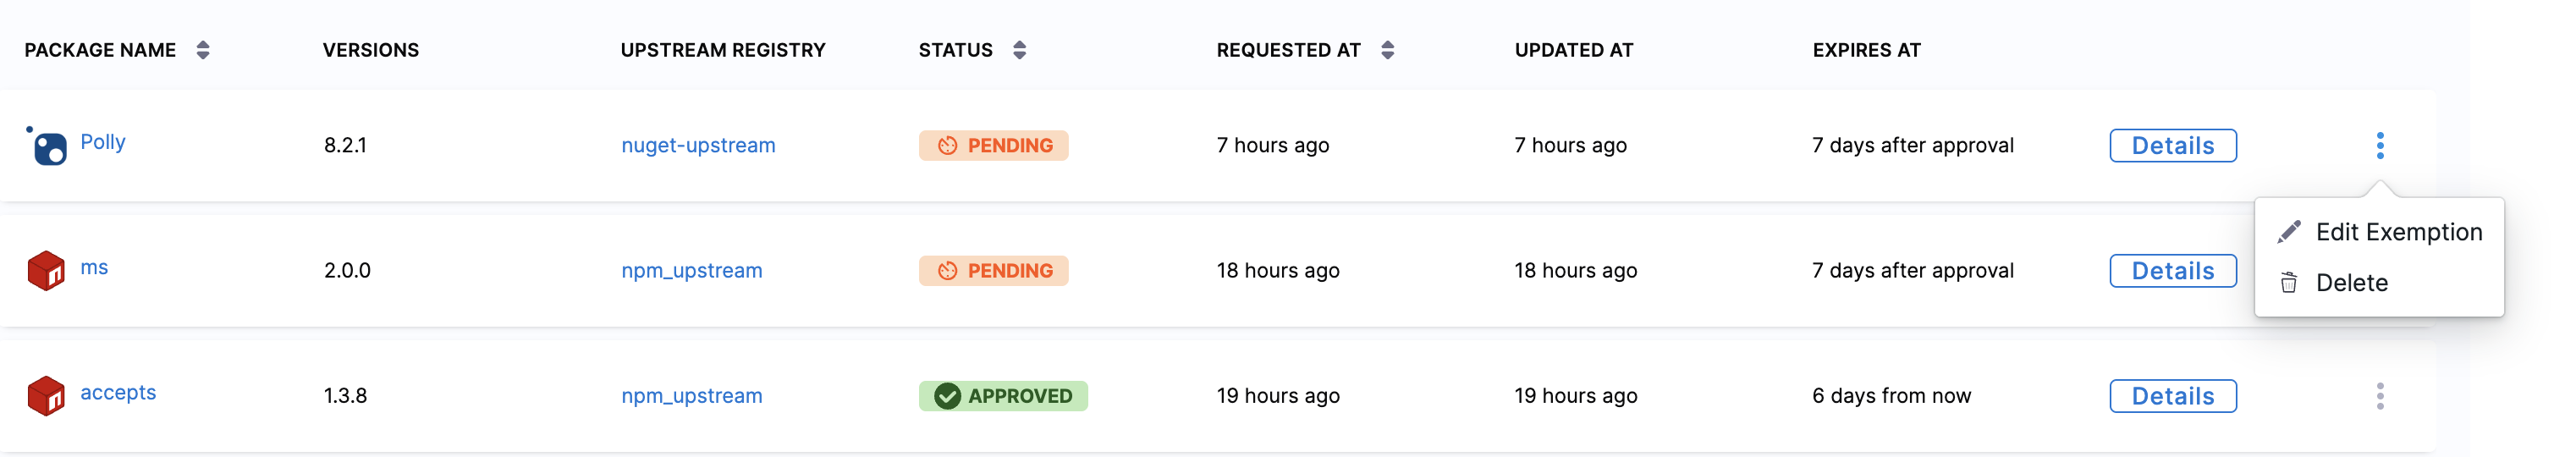Click the ms npm package icon
Image resolution: width=2576 pixels, height=457 pixels.
(x=46, y=271)
